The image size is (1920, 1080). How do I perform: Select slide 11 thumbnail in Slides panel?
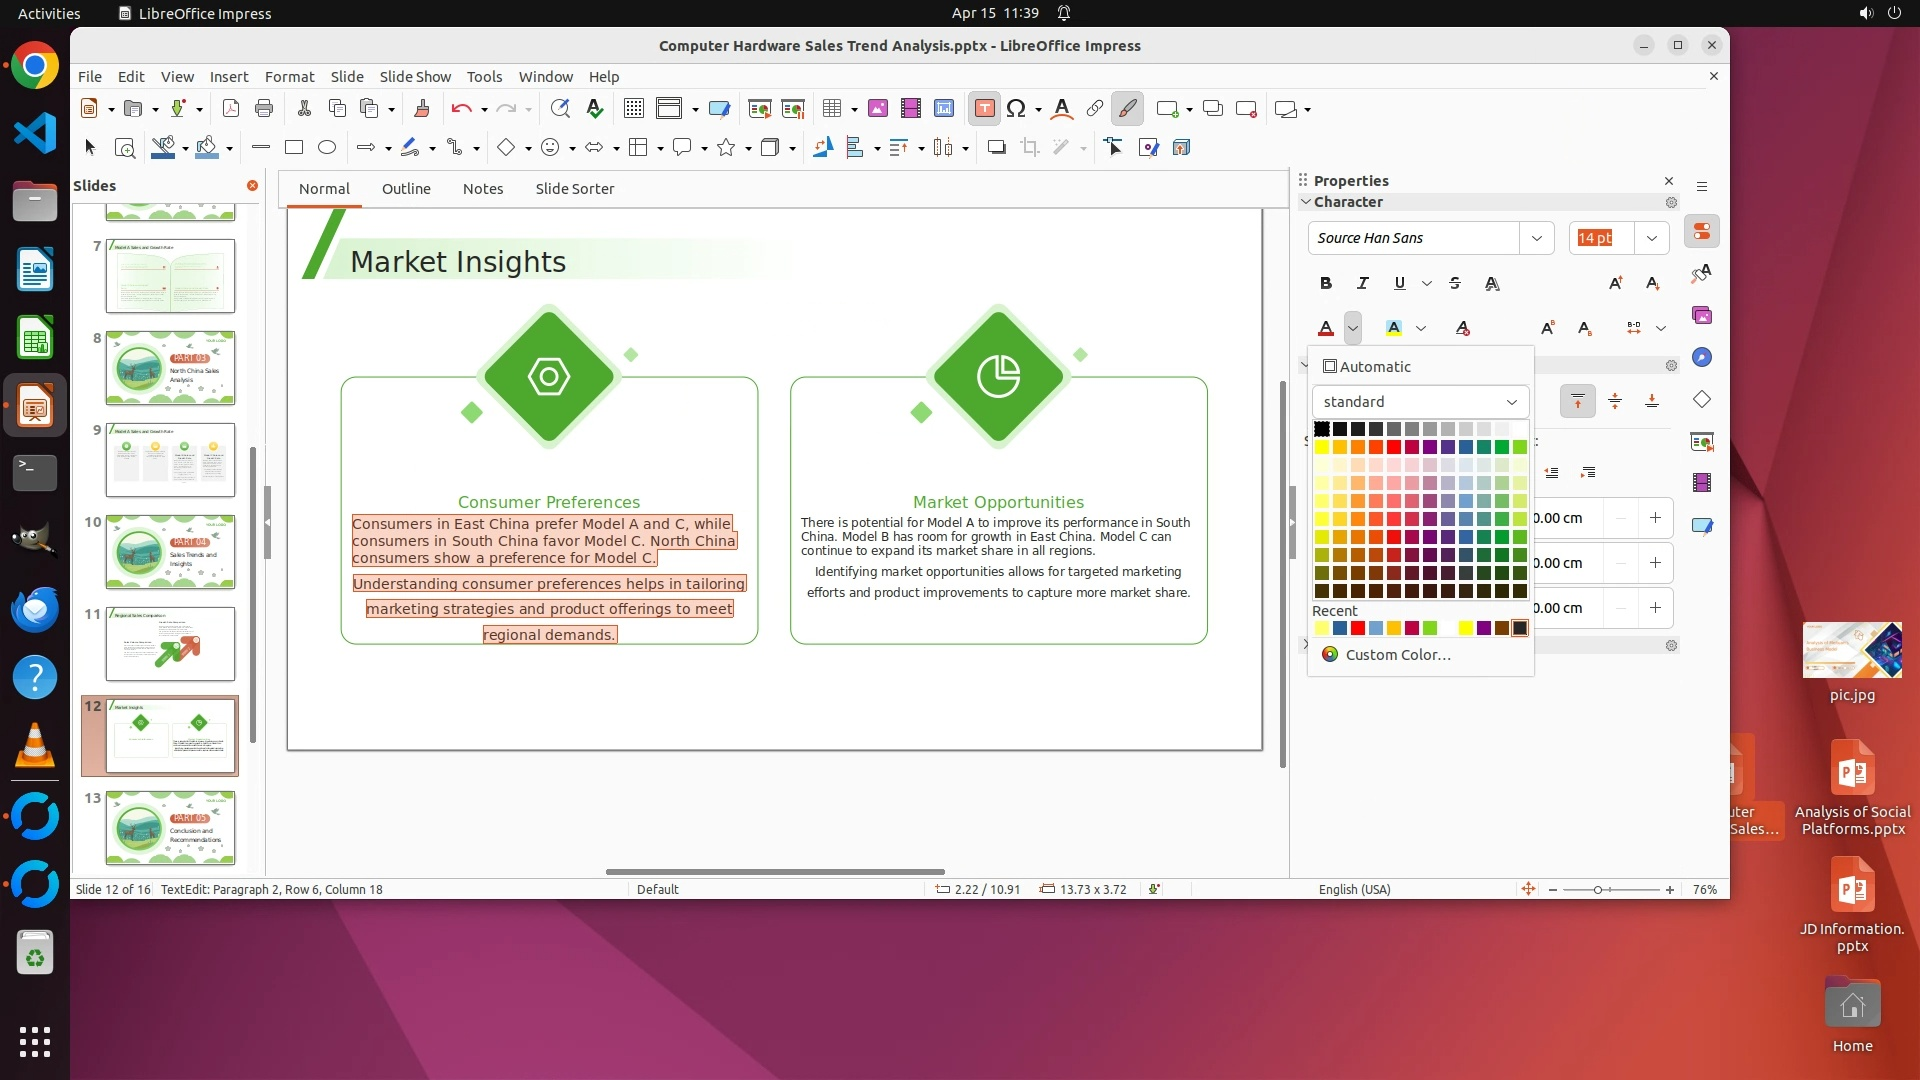pyautogui.click(x=170, y=644)
